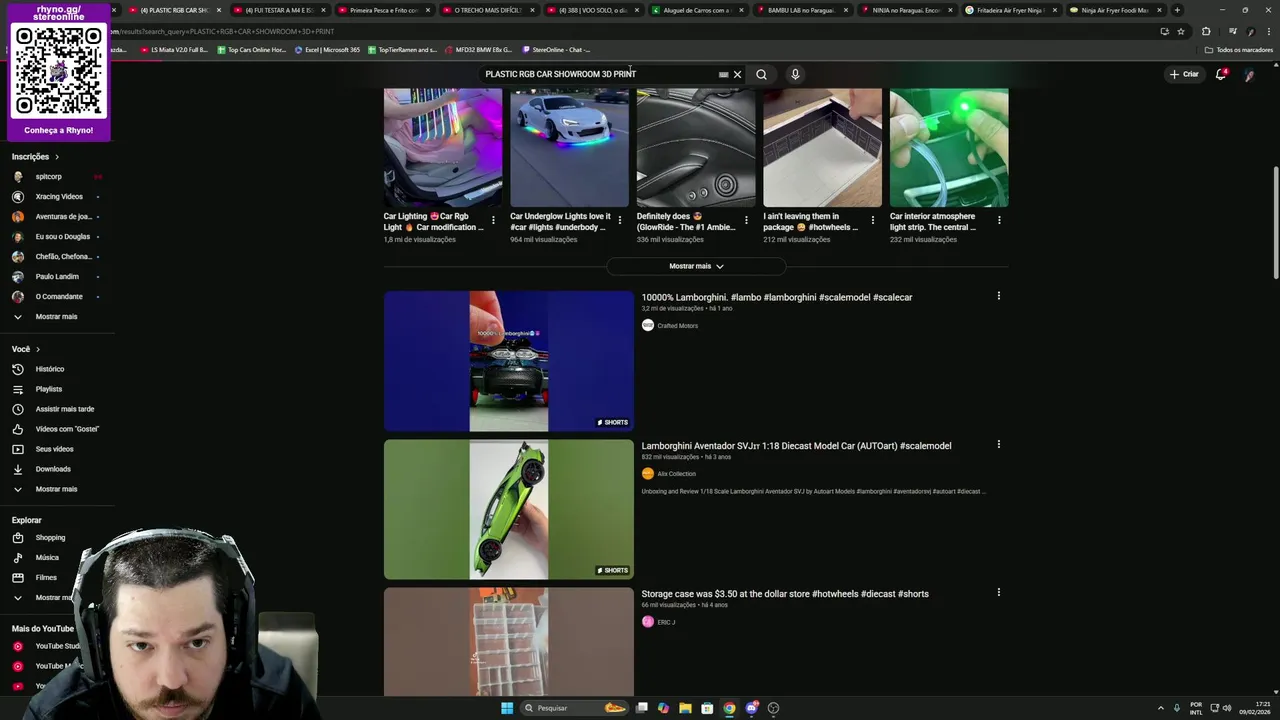
Task: Switch to O TRECHO MAIS DIFÍCIL tab
Action: coord(488,10)
